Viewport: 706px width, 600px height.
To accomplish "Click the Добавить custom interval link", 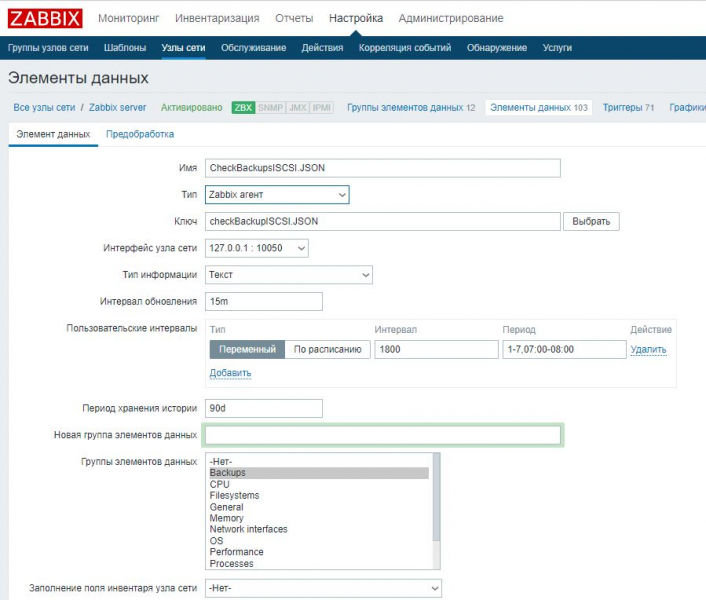I will coord(230,373).
